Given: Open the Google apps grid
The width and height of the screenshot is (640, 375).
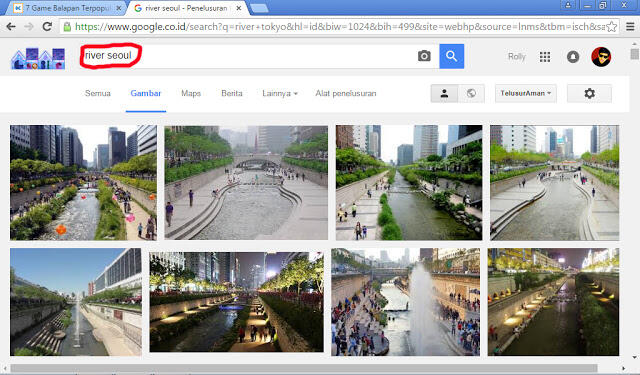Looking at the screenshot, I should (545, 57).
